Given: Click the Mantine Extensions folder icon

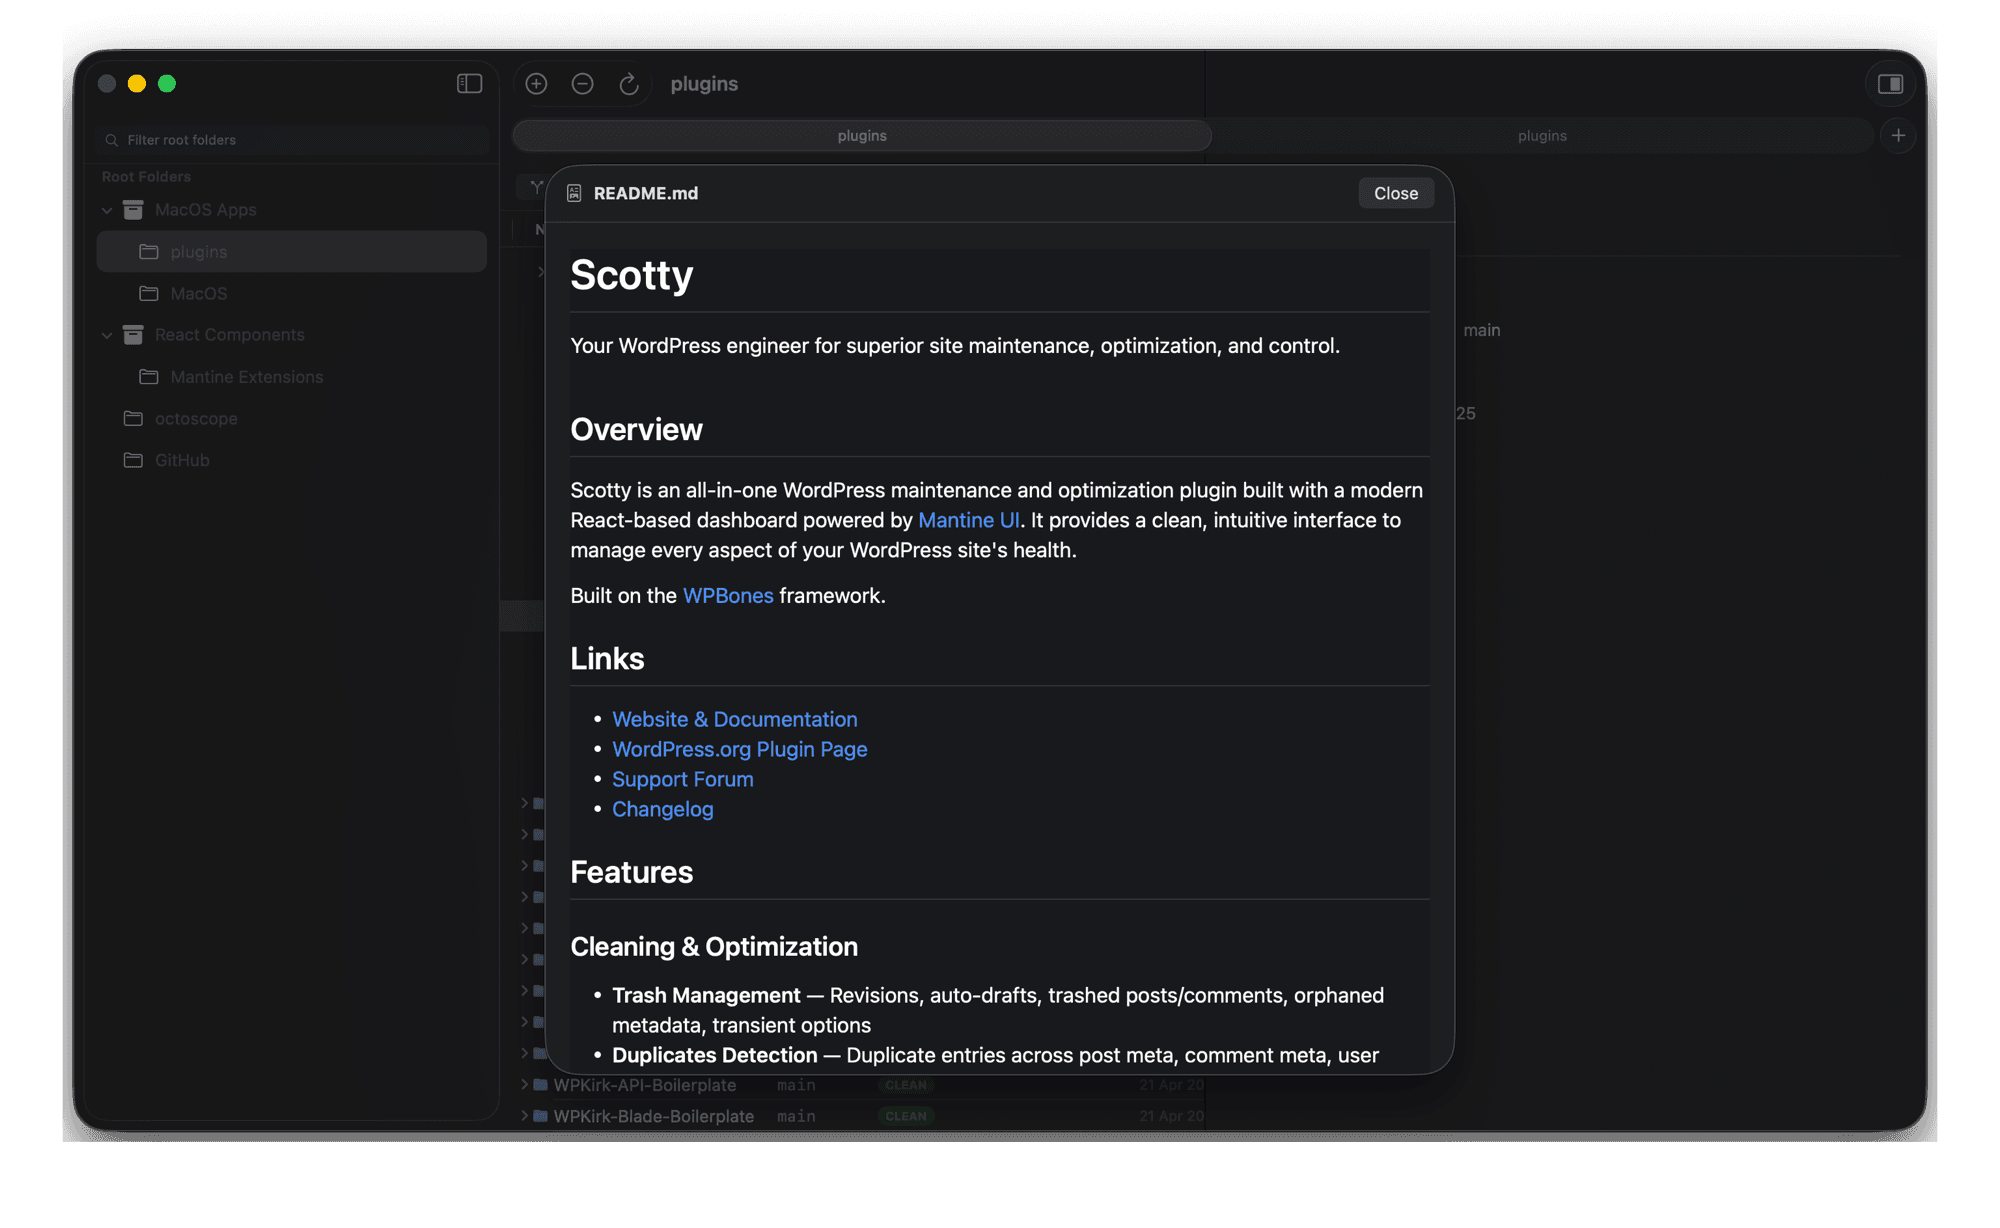Looking at the screenshot, I should (149, 377).
